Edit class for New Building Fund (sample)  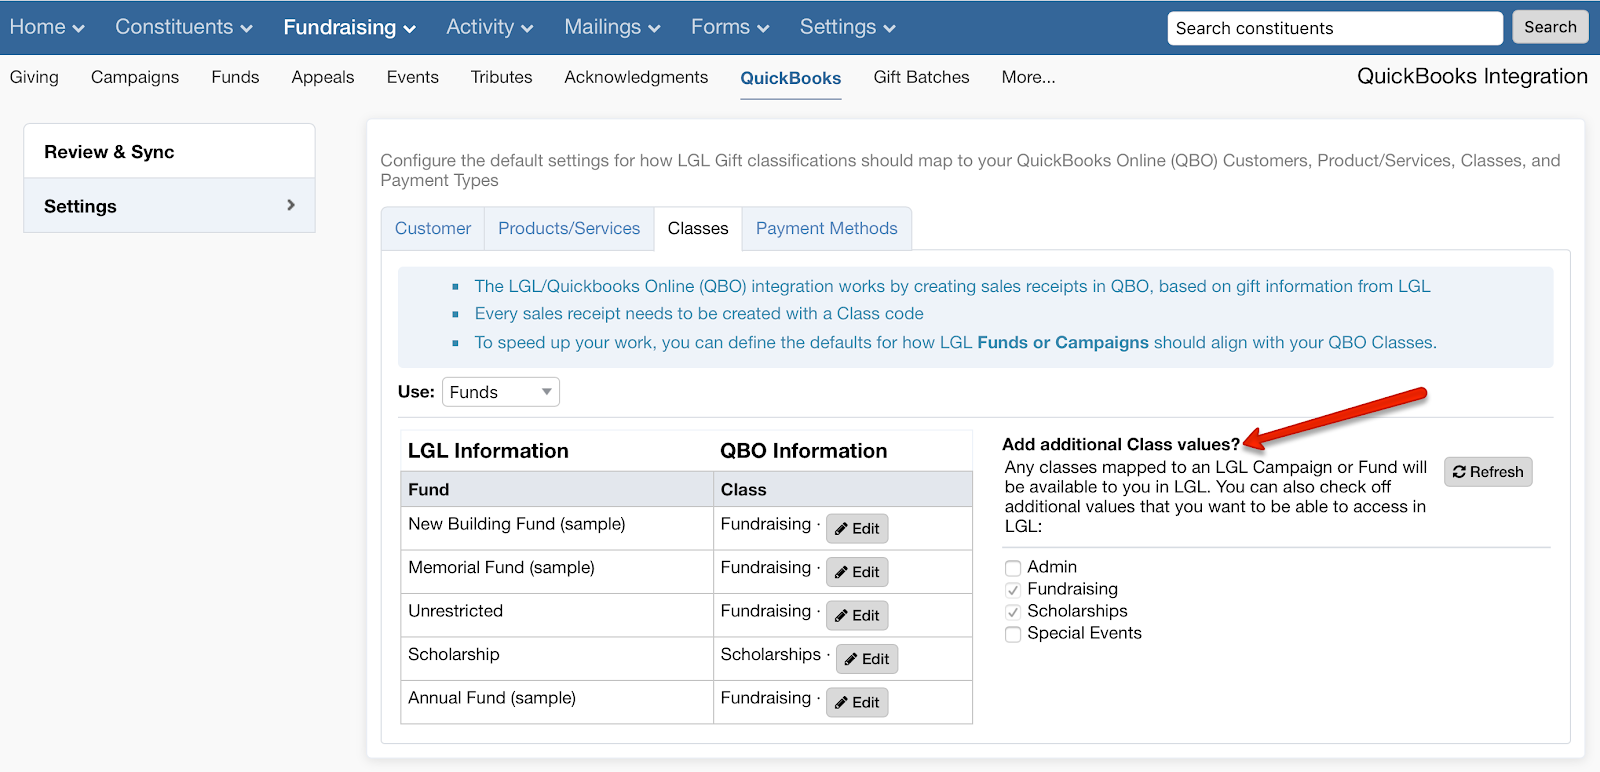[x=857, y=528]
